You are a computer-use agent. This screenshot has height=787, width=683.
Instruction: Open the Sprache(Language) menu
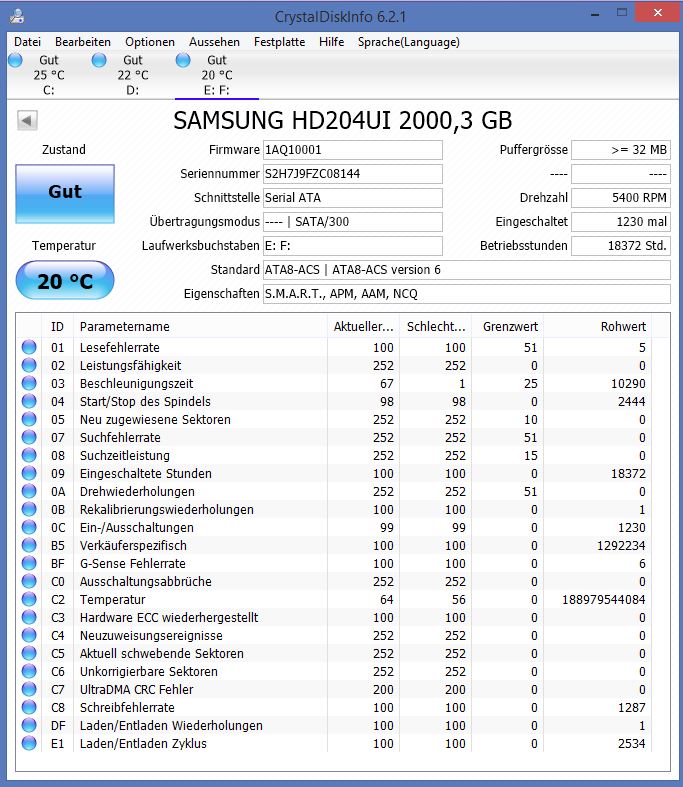(408, 42)
